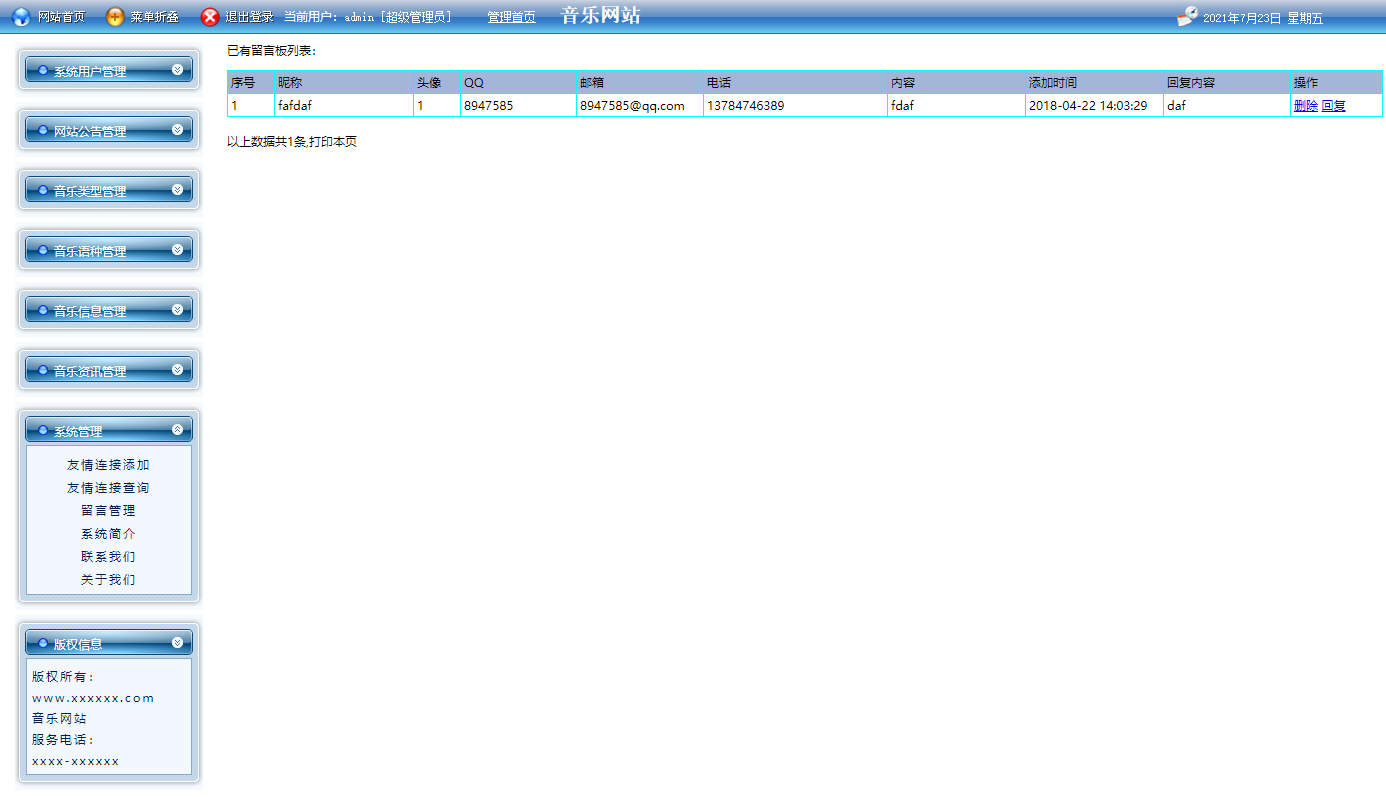Click the 音乐网站 title in the header
Viewport: 1386px width, 797px height.
[x=601, y=16]
